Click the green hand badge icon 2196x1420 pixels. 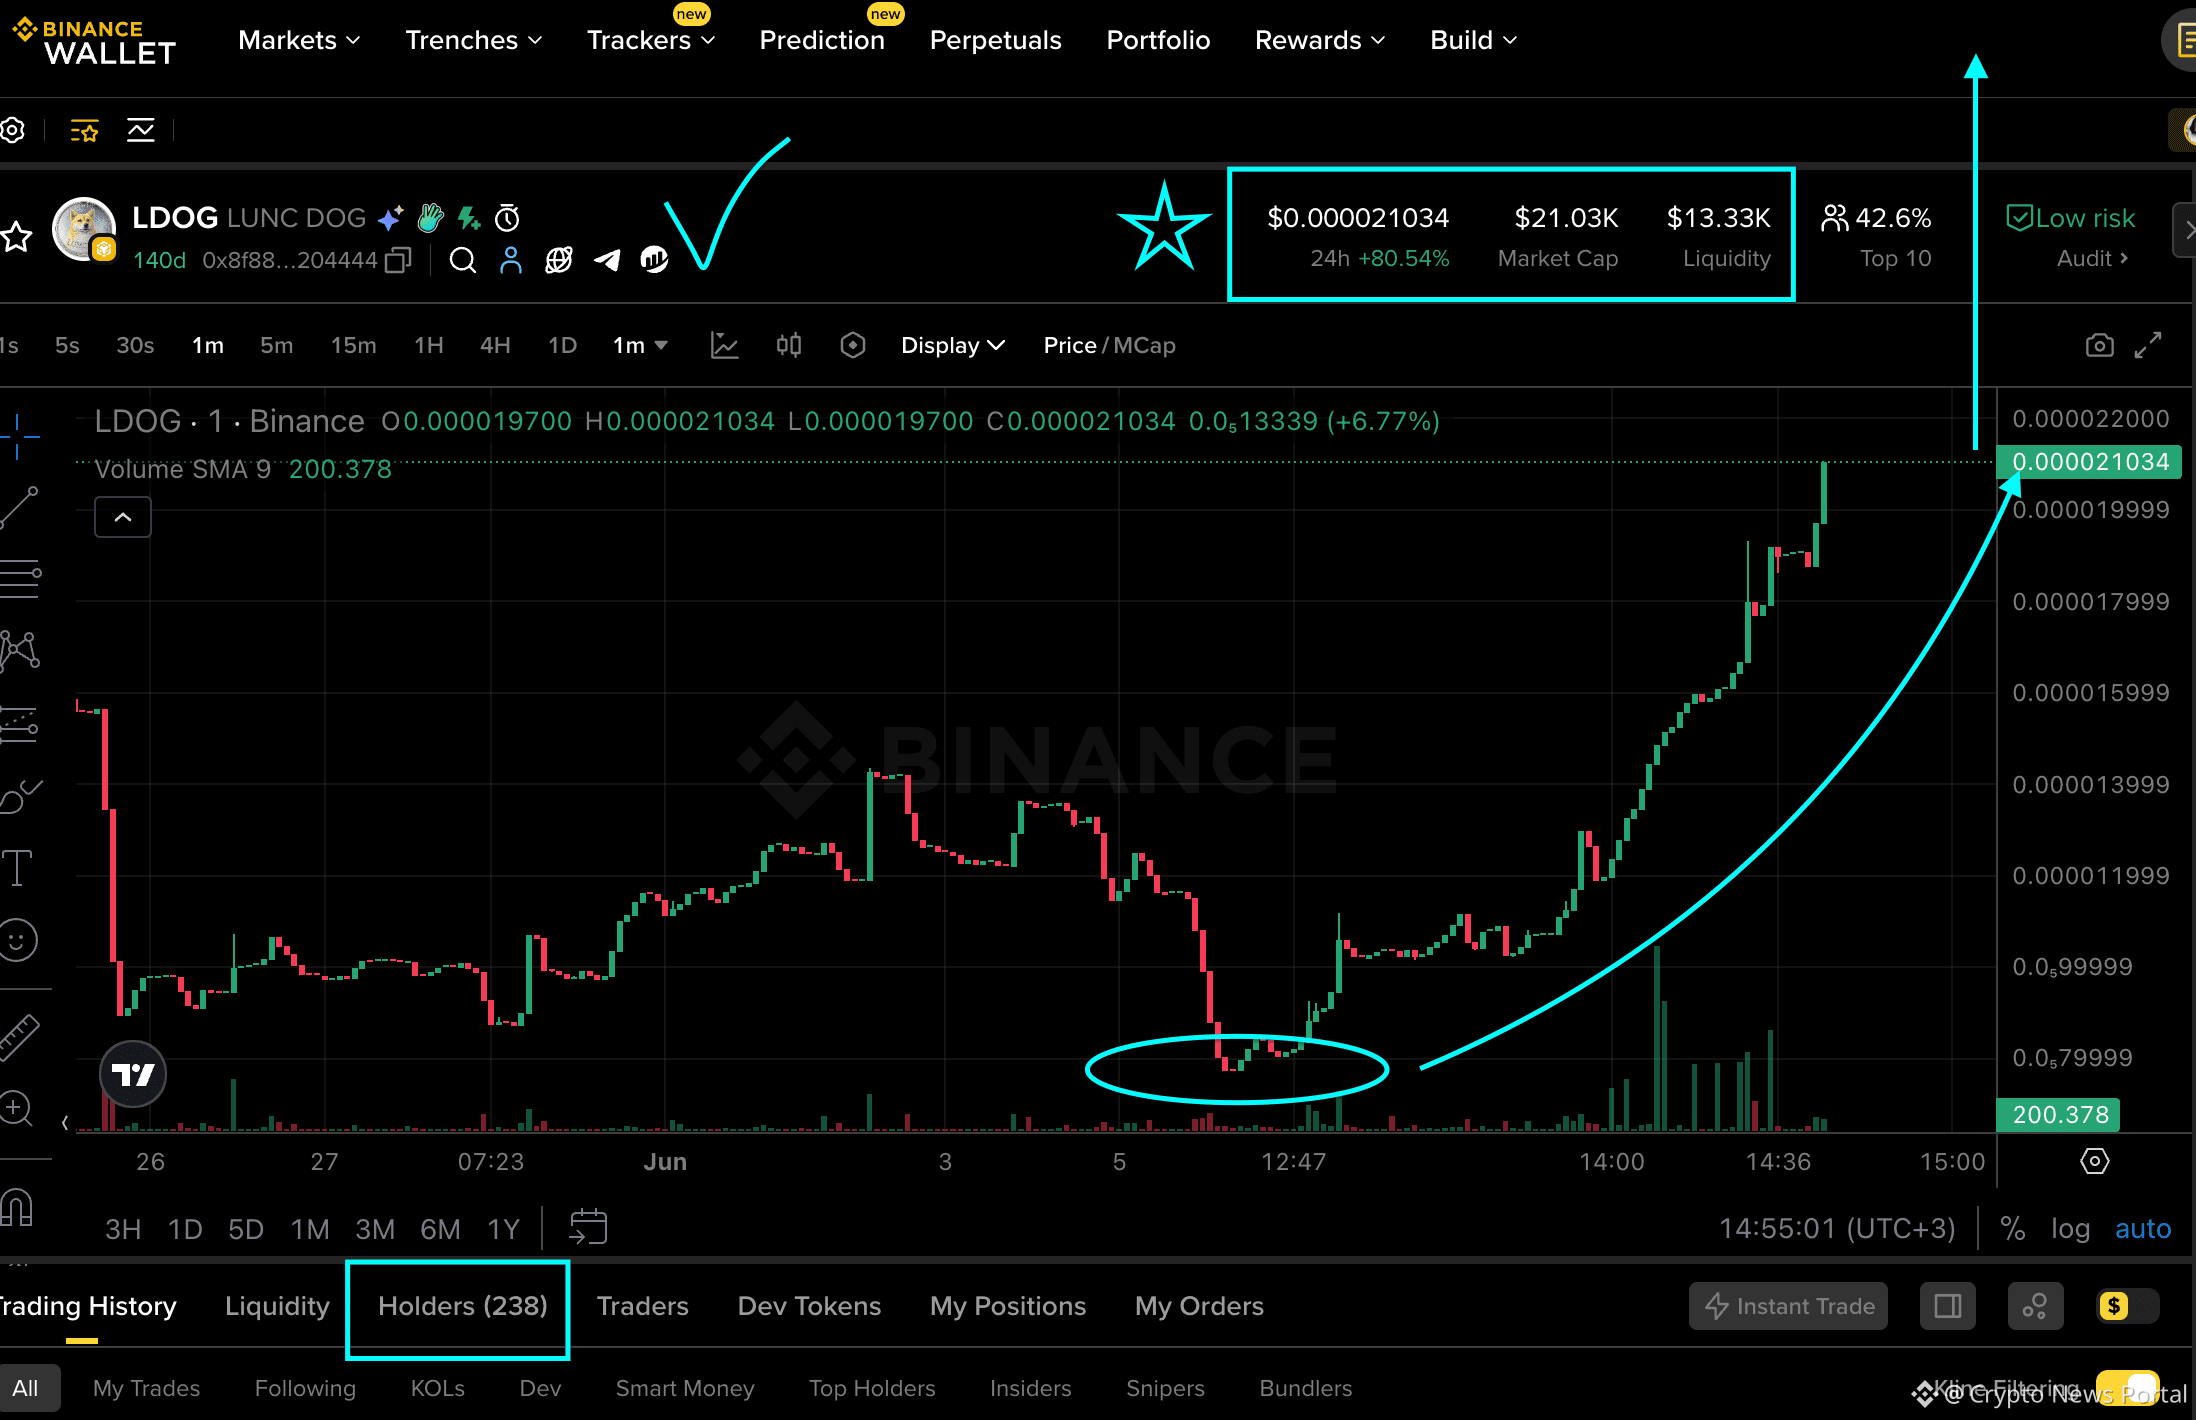click(x=430, y=217)
